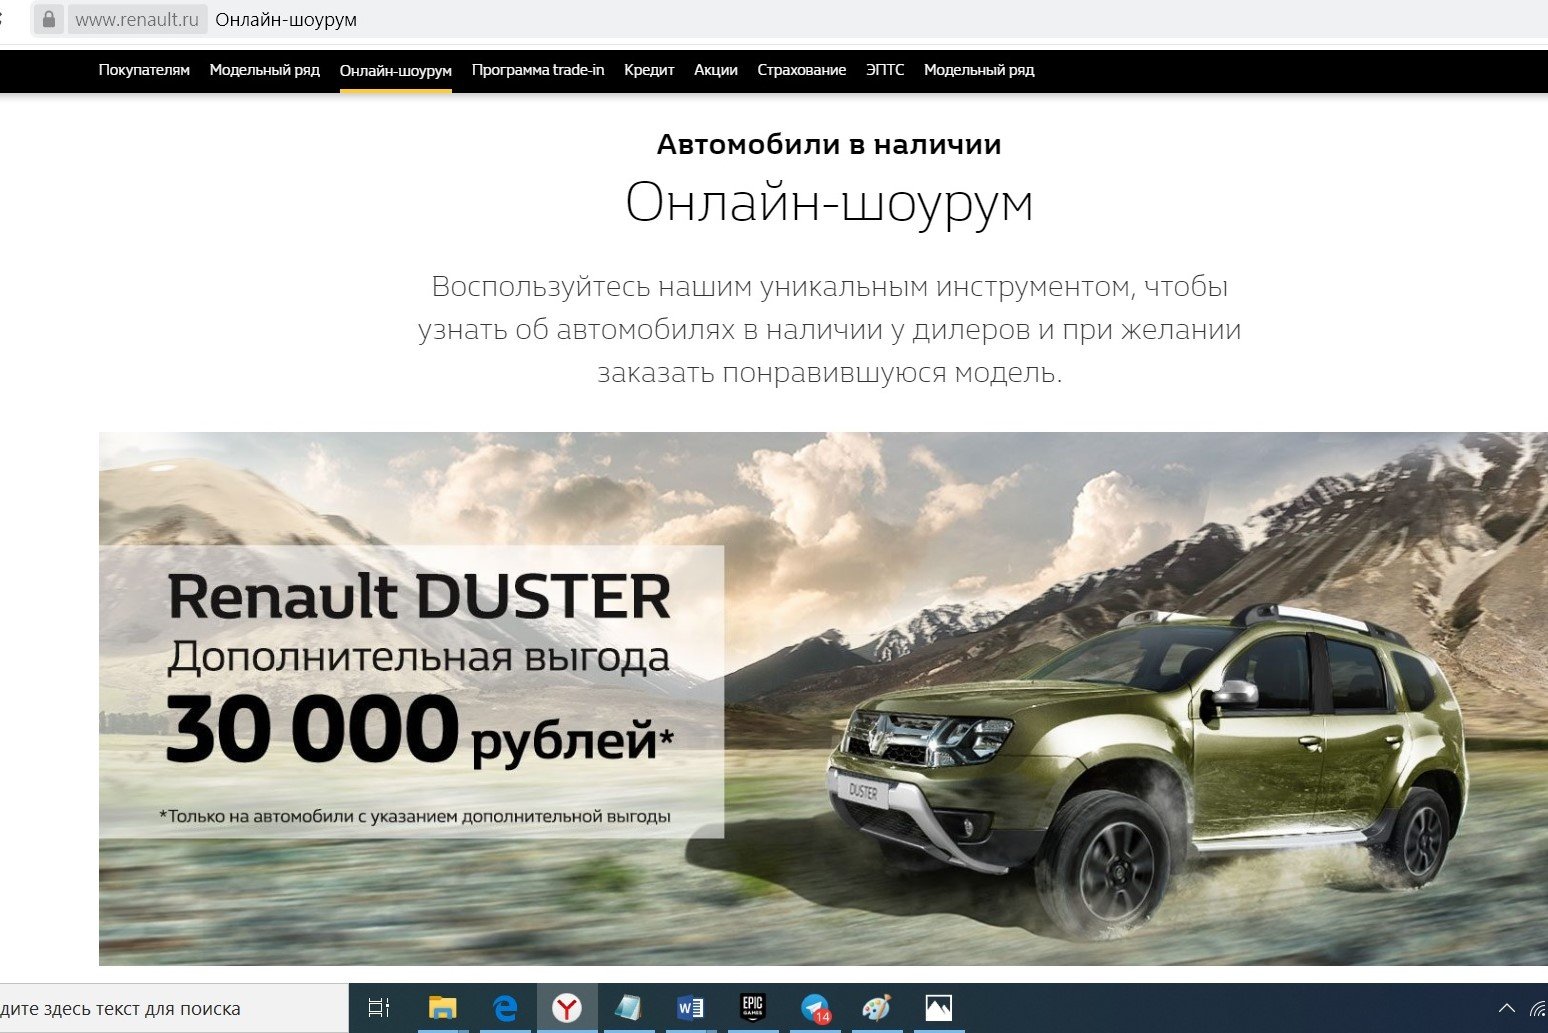View site security via the address bar lock
Image resolution: width=1548 pixels, height=1033 pixels.
click(x=47, y=19)
